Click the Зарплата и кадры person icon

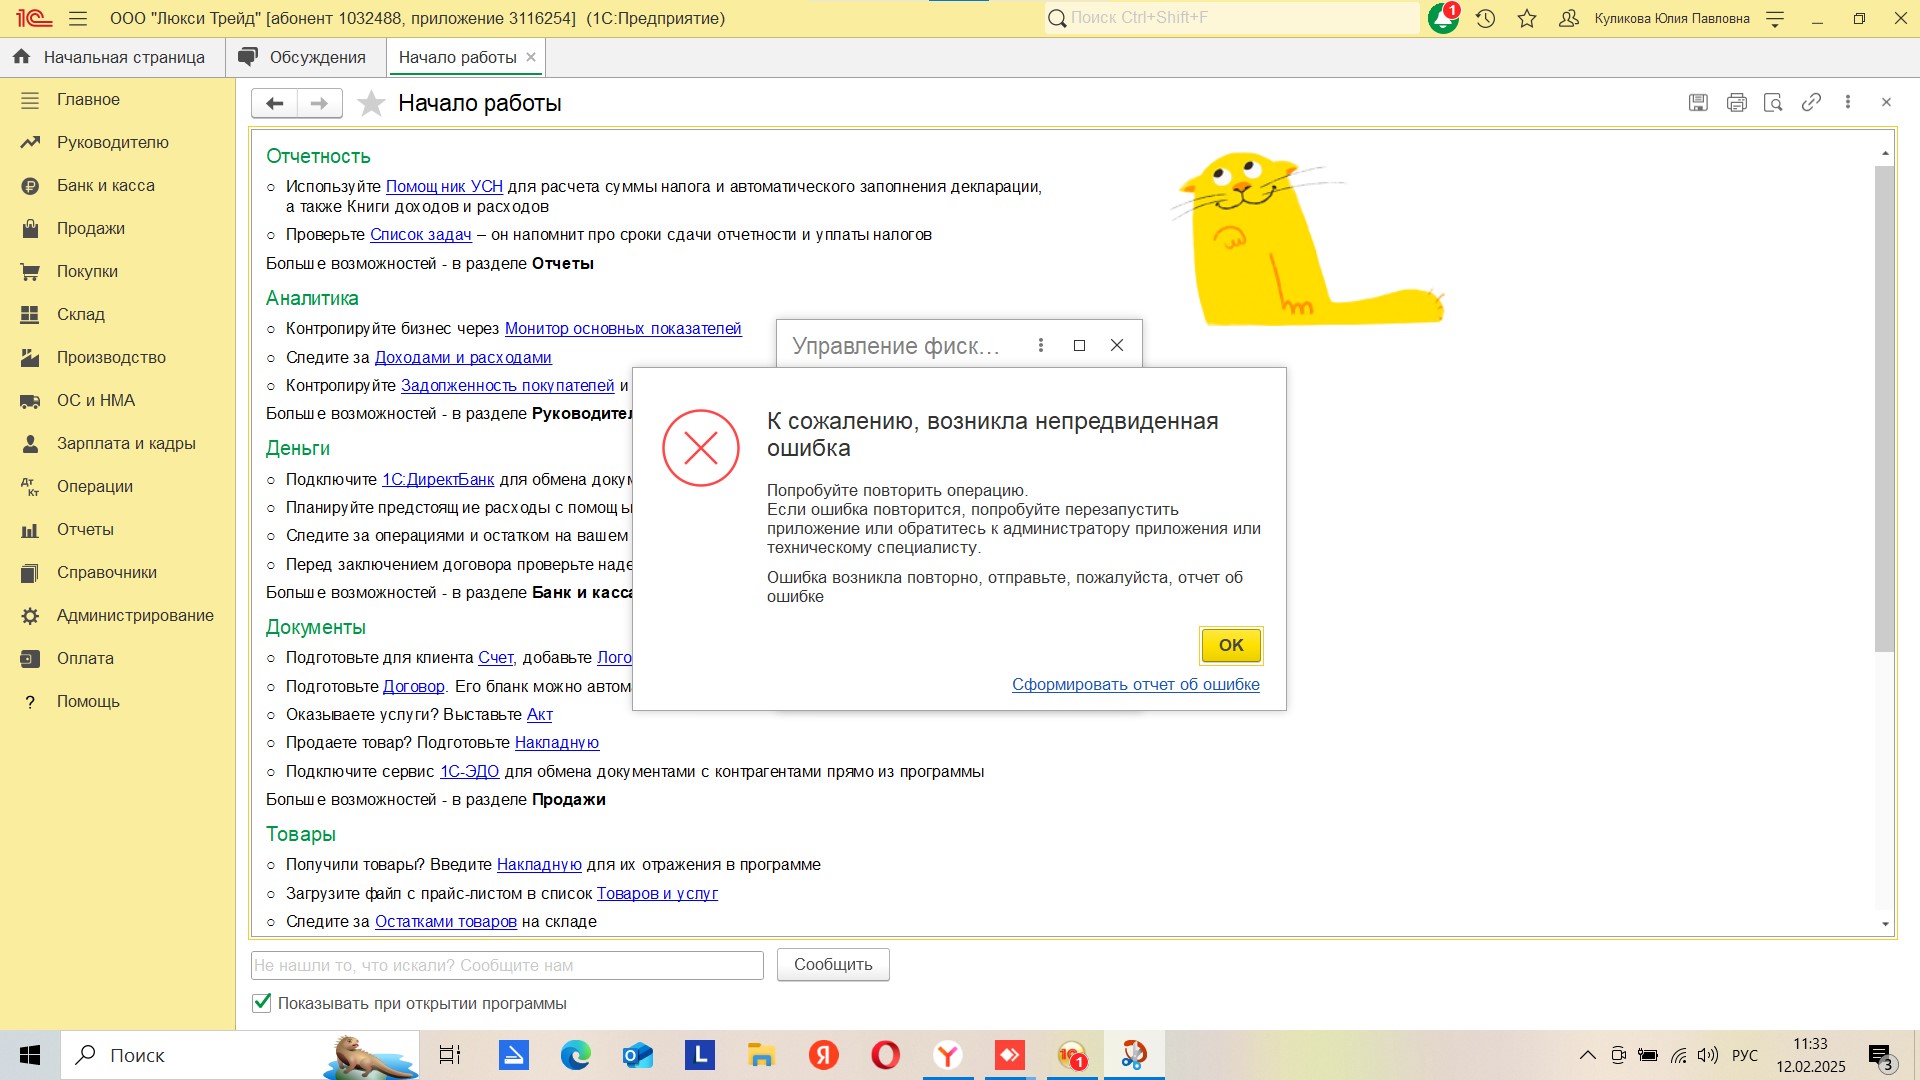pyautogui.click(x=30, y=443)
